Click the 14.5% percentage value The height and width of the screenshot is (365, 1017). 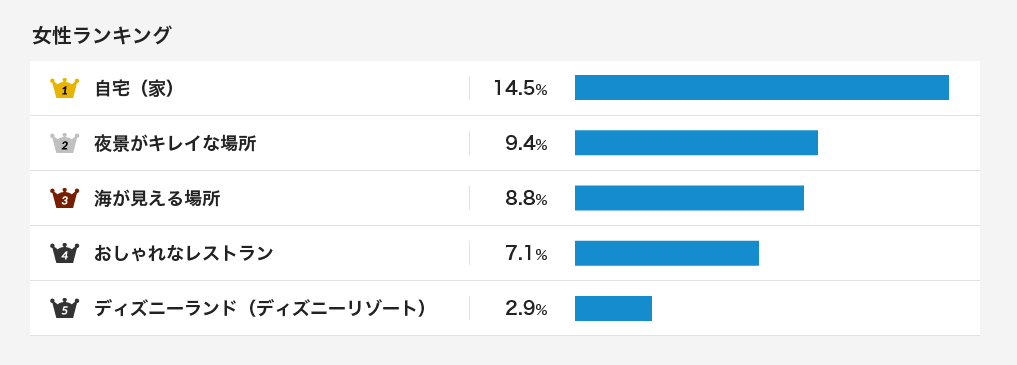[520, 88]
